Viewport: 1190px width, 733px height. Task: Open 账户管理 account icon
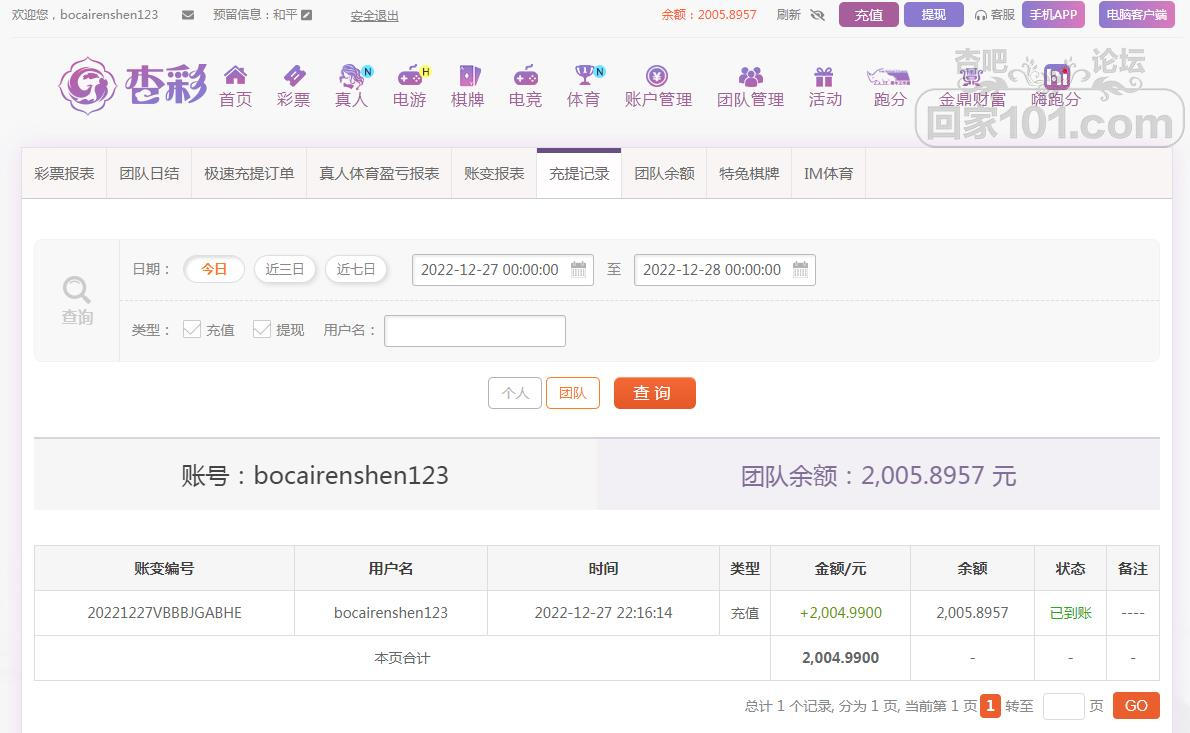pyautogui.click(x=657, y=76)
